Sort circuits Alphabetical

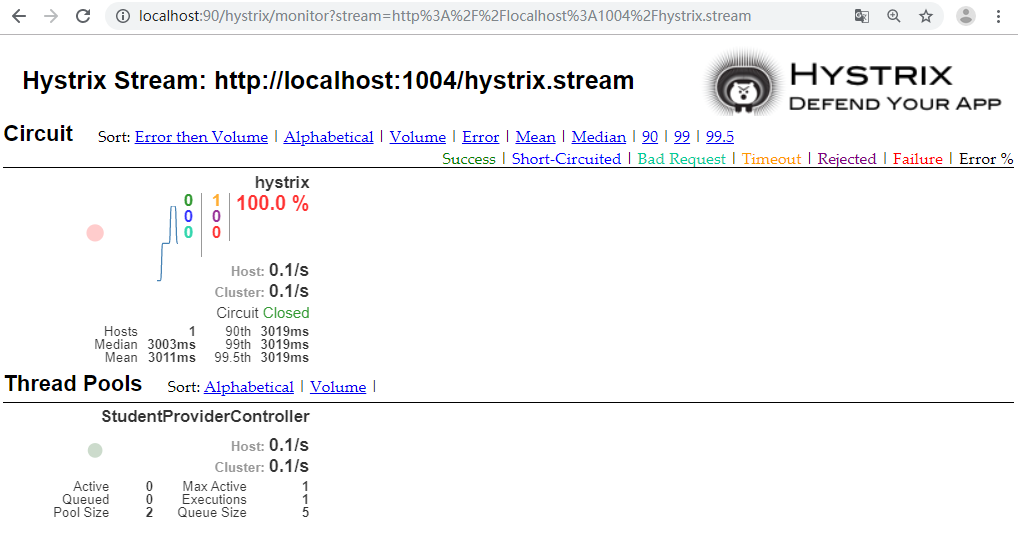click(x=329, y=137)
